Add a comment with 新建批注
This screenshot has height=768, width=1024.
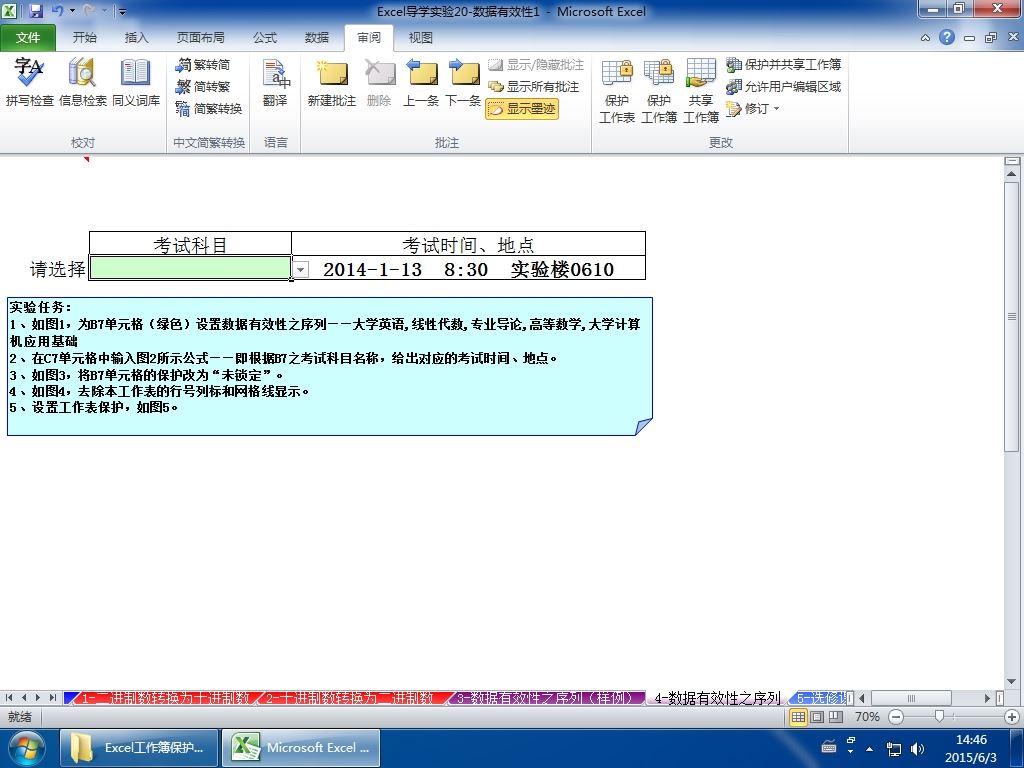(332, 82)
